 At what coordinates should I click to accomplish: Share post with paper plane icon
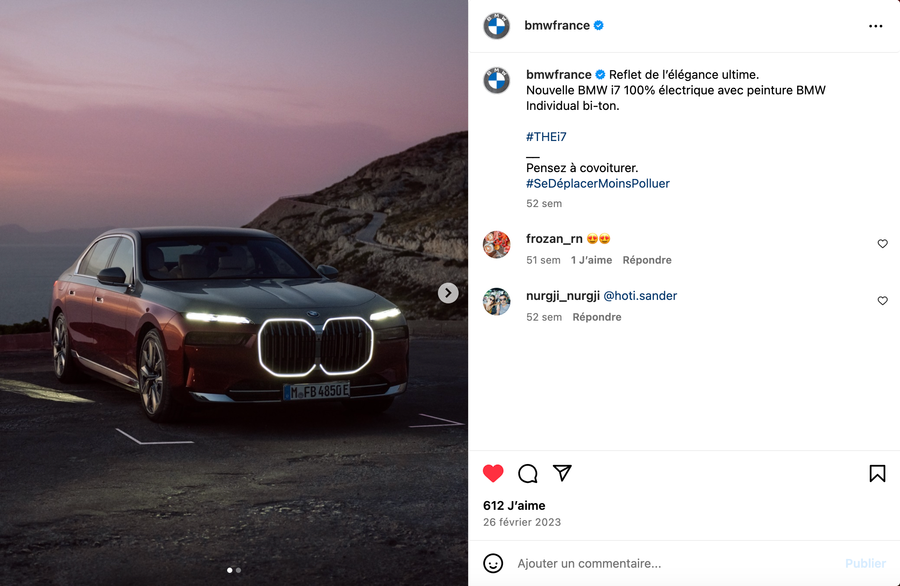pyautogui.click(x=562, y=473)
